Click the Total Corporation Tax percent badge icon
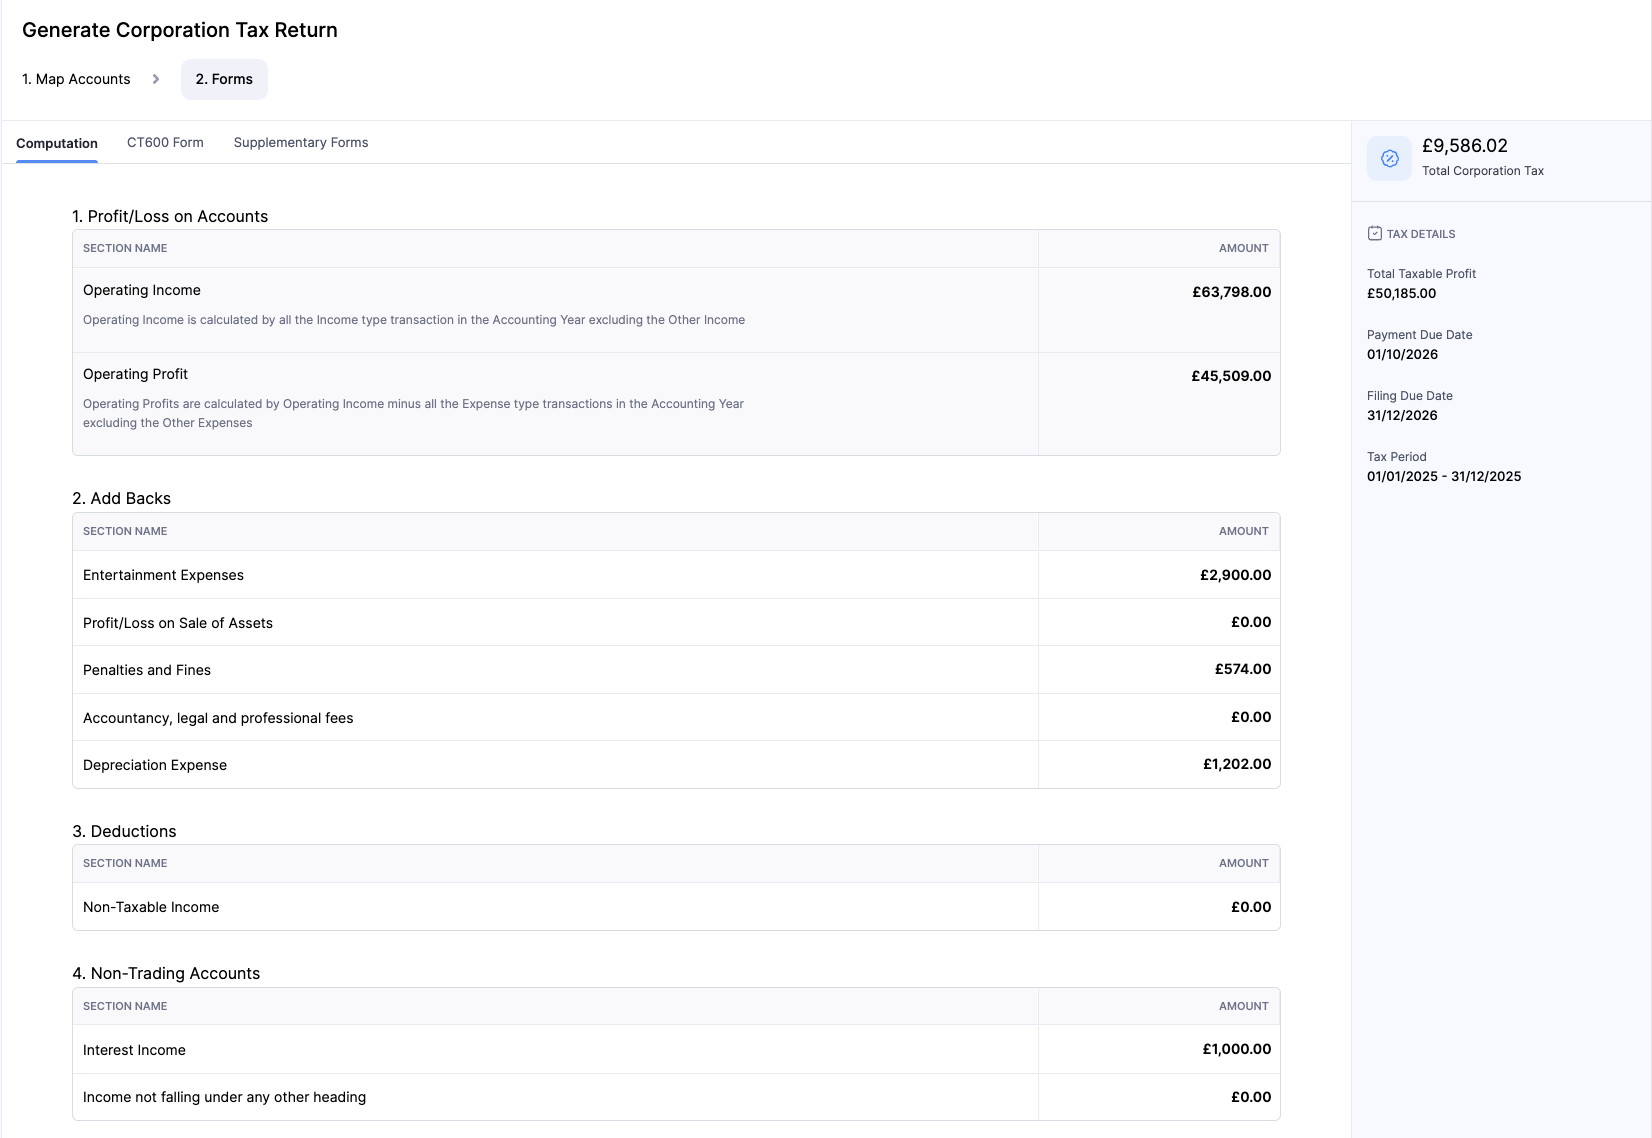 1389,158
